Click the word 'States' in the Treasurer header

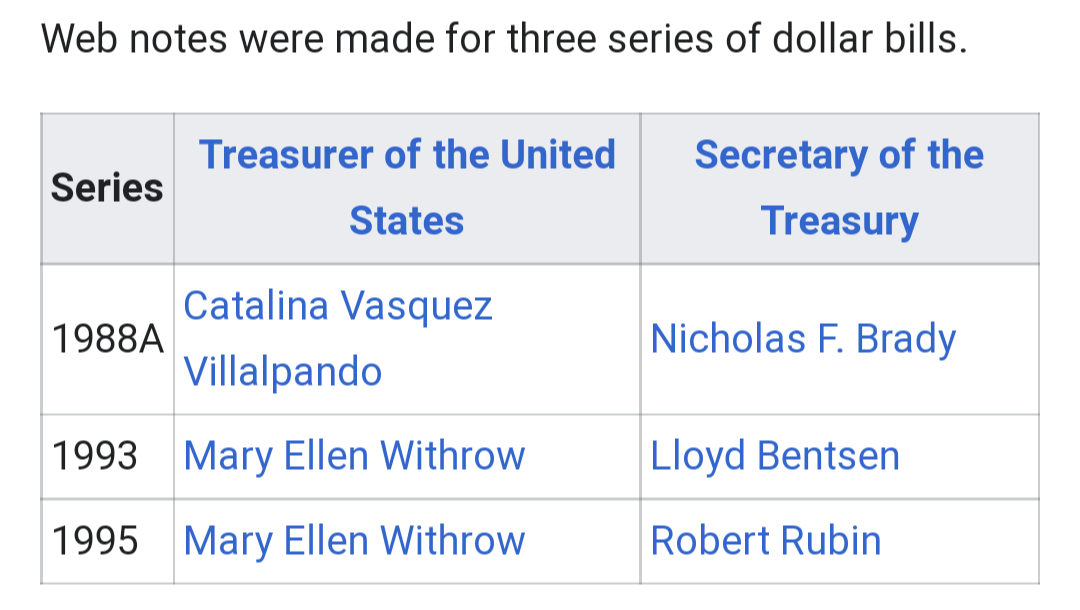(406, 221)
